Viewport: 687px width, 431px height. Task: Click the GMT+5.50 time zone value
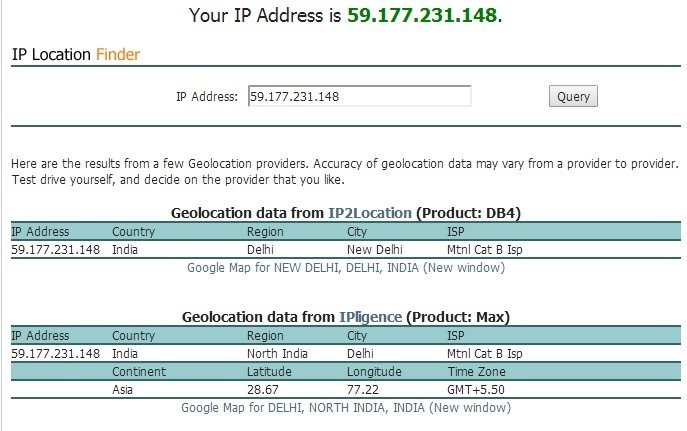[x=474, y=390]
